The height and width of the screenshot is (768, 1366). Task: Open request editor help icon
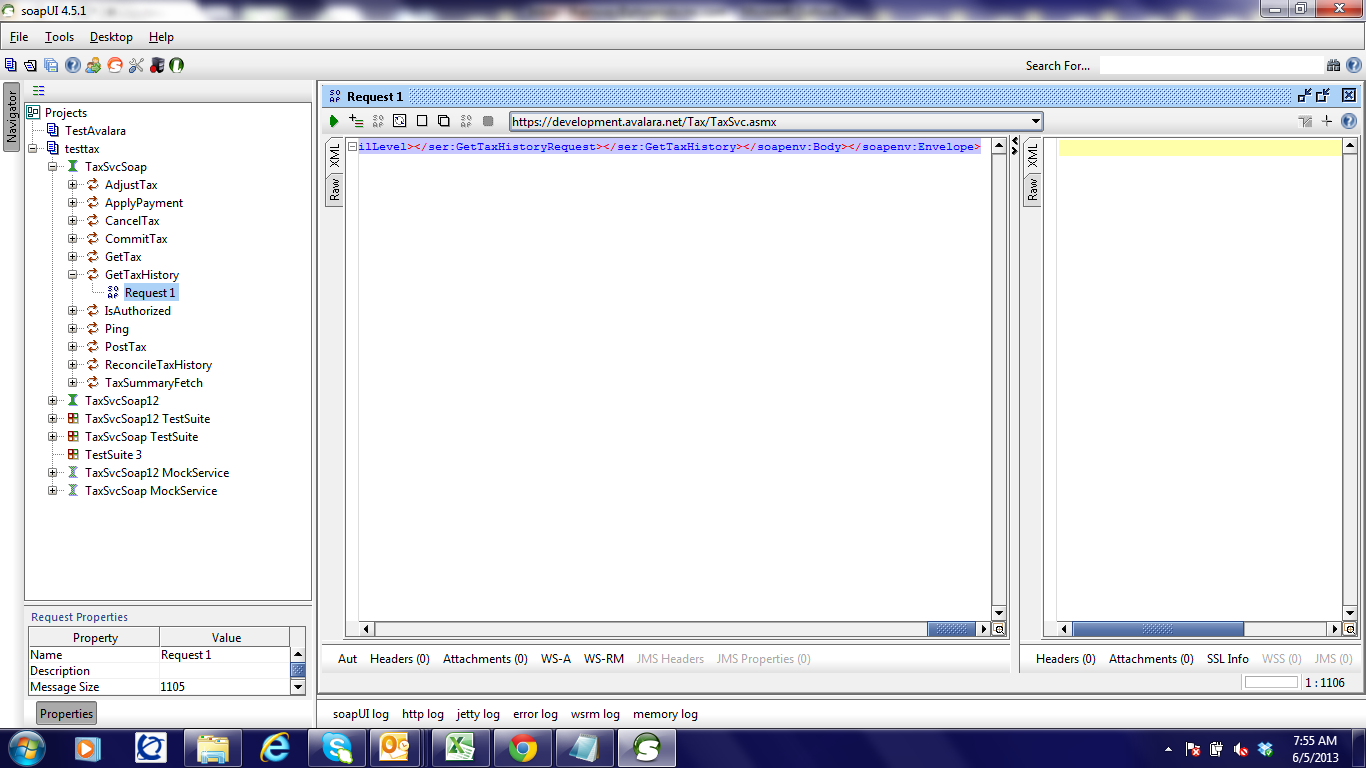tap(1349, 121)
